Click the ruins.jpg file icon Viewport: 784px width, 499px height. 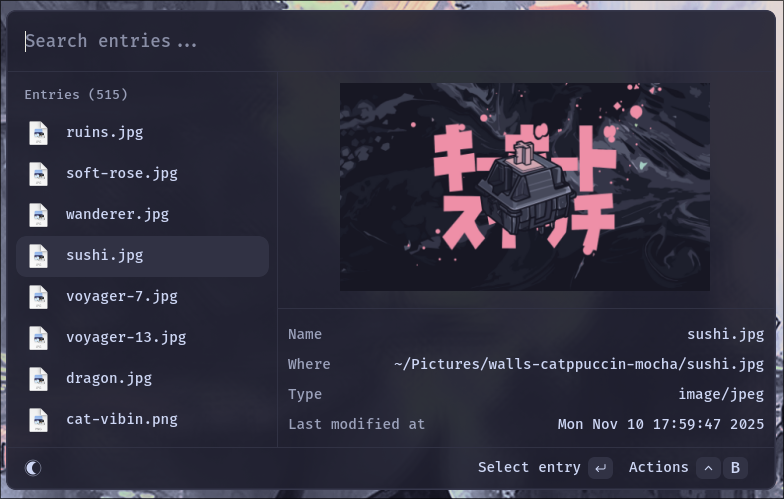38,133
